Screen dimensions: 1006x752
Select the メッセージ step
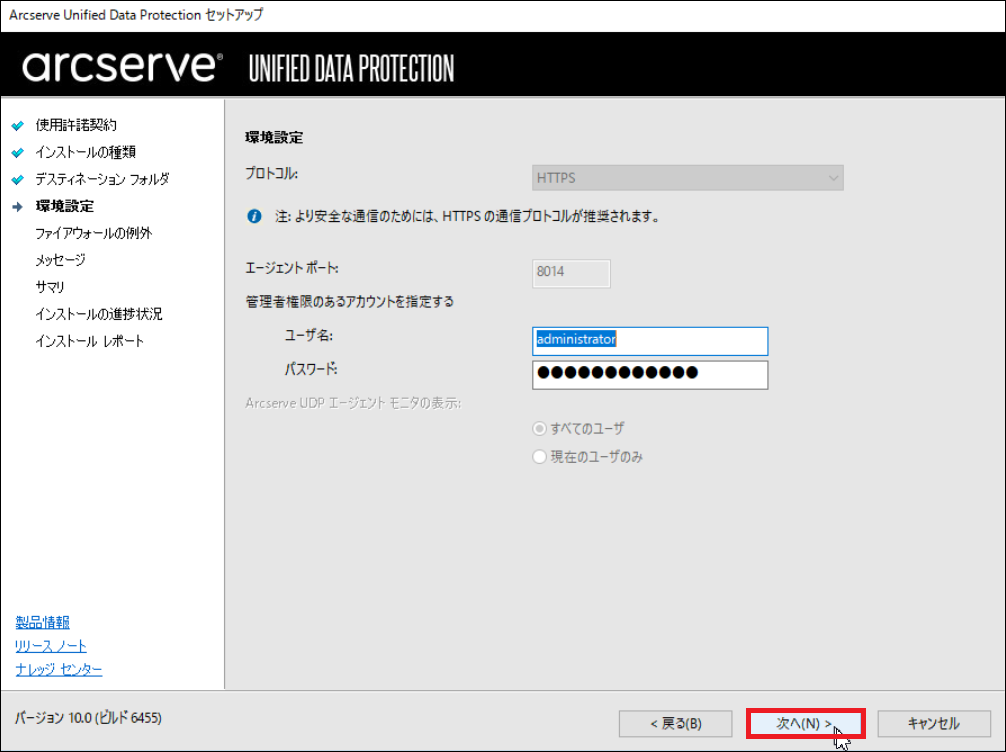60,260
